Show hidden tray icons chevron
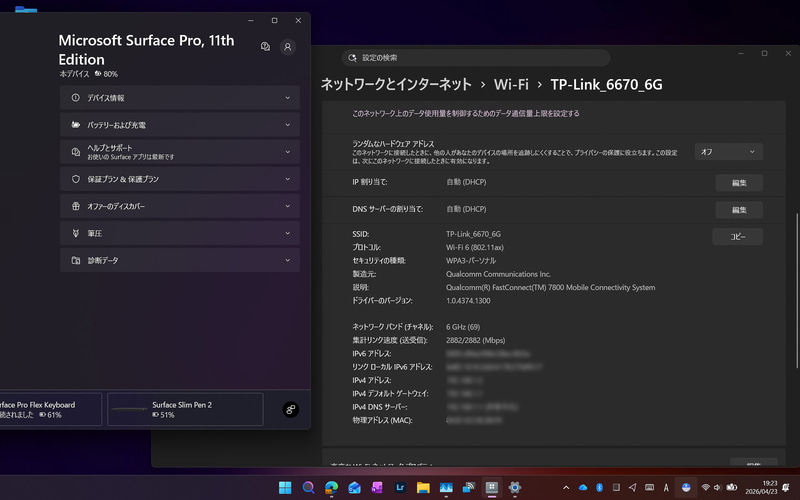 (566, 488)
